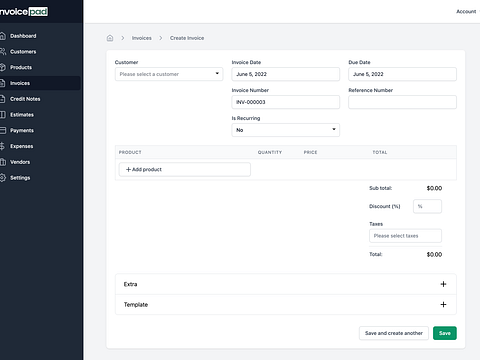Click the QUANTITY column header

coord(270,152)
